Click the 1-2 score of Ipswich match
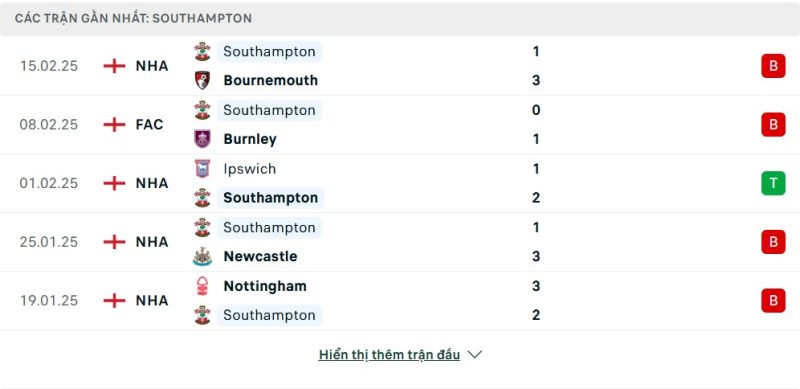The image size is (800, 389). tap(536, 183)
